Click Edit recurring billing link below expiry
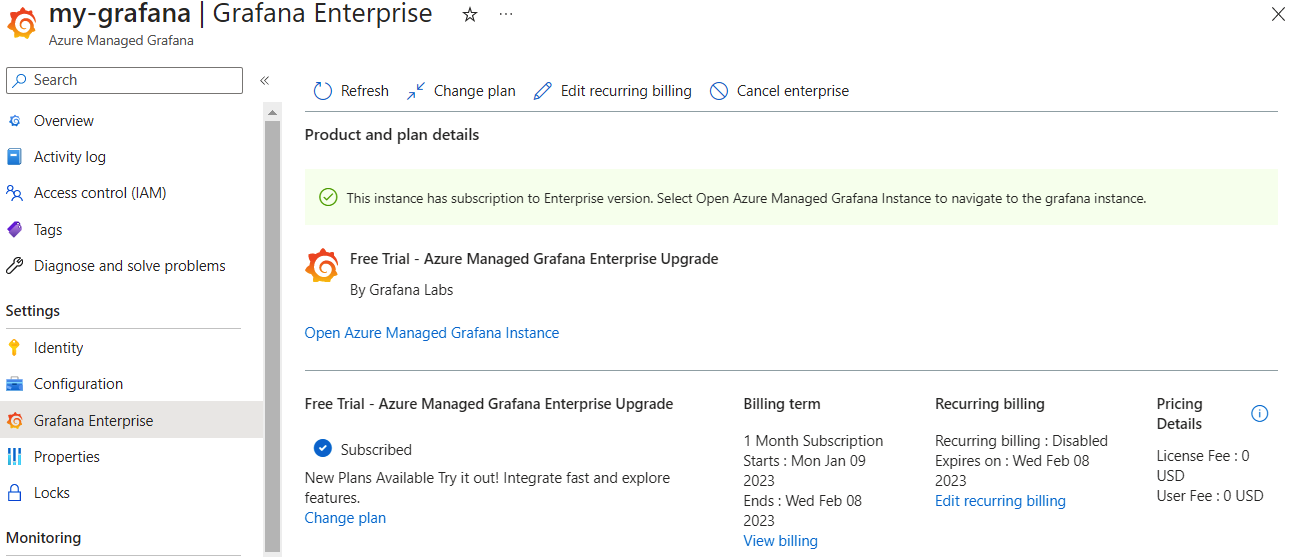The height and width of the screenshot is (557, 1297). click(x=1000, y=501)
